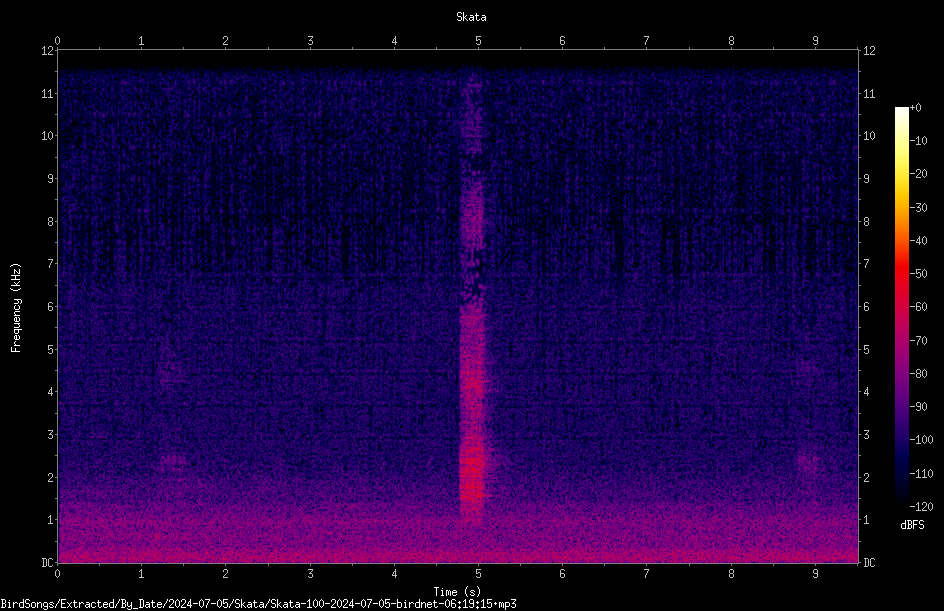944x611 pixels.
Task: Click "10" on the left frequency axis
Action: pyautogui.click(x=47, y=136)
